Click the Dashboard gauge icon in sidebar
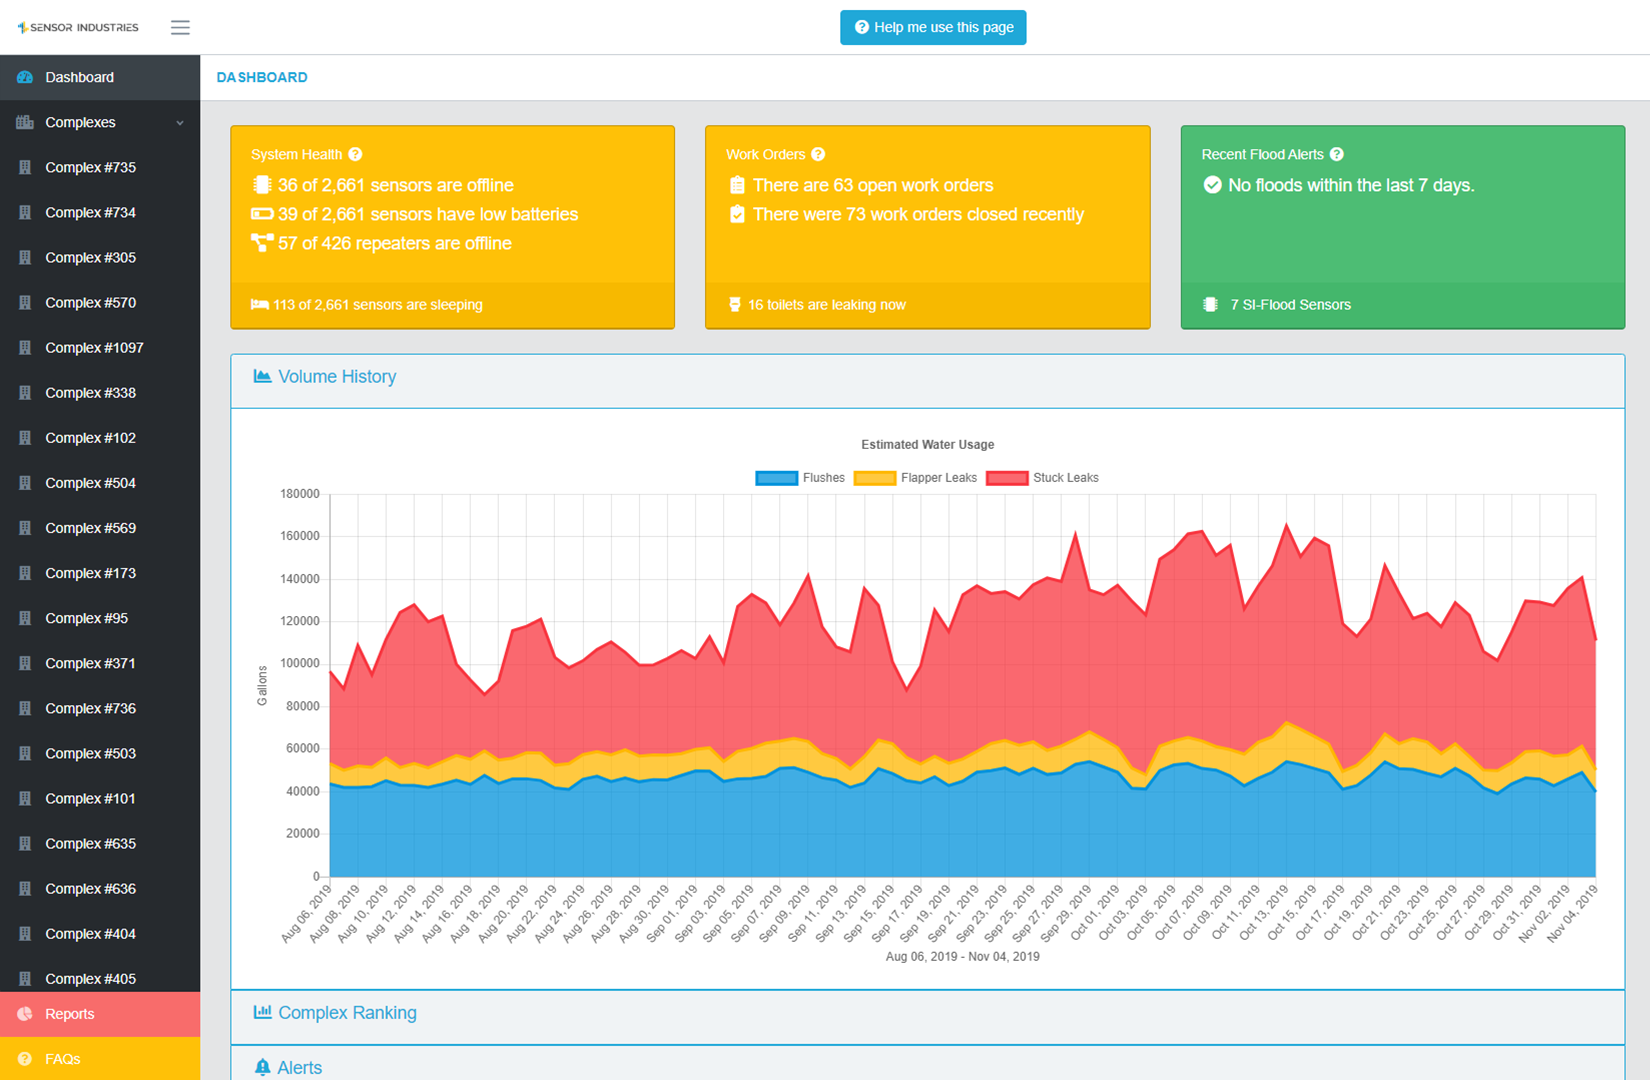 pos(25,77)
